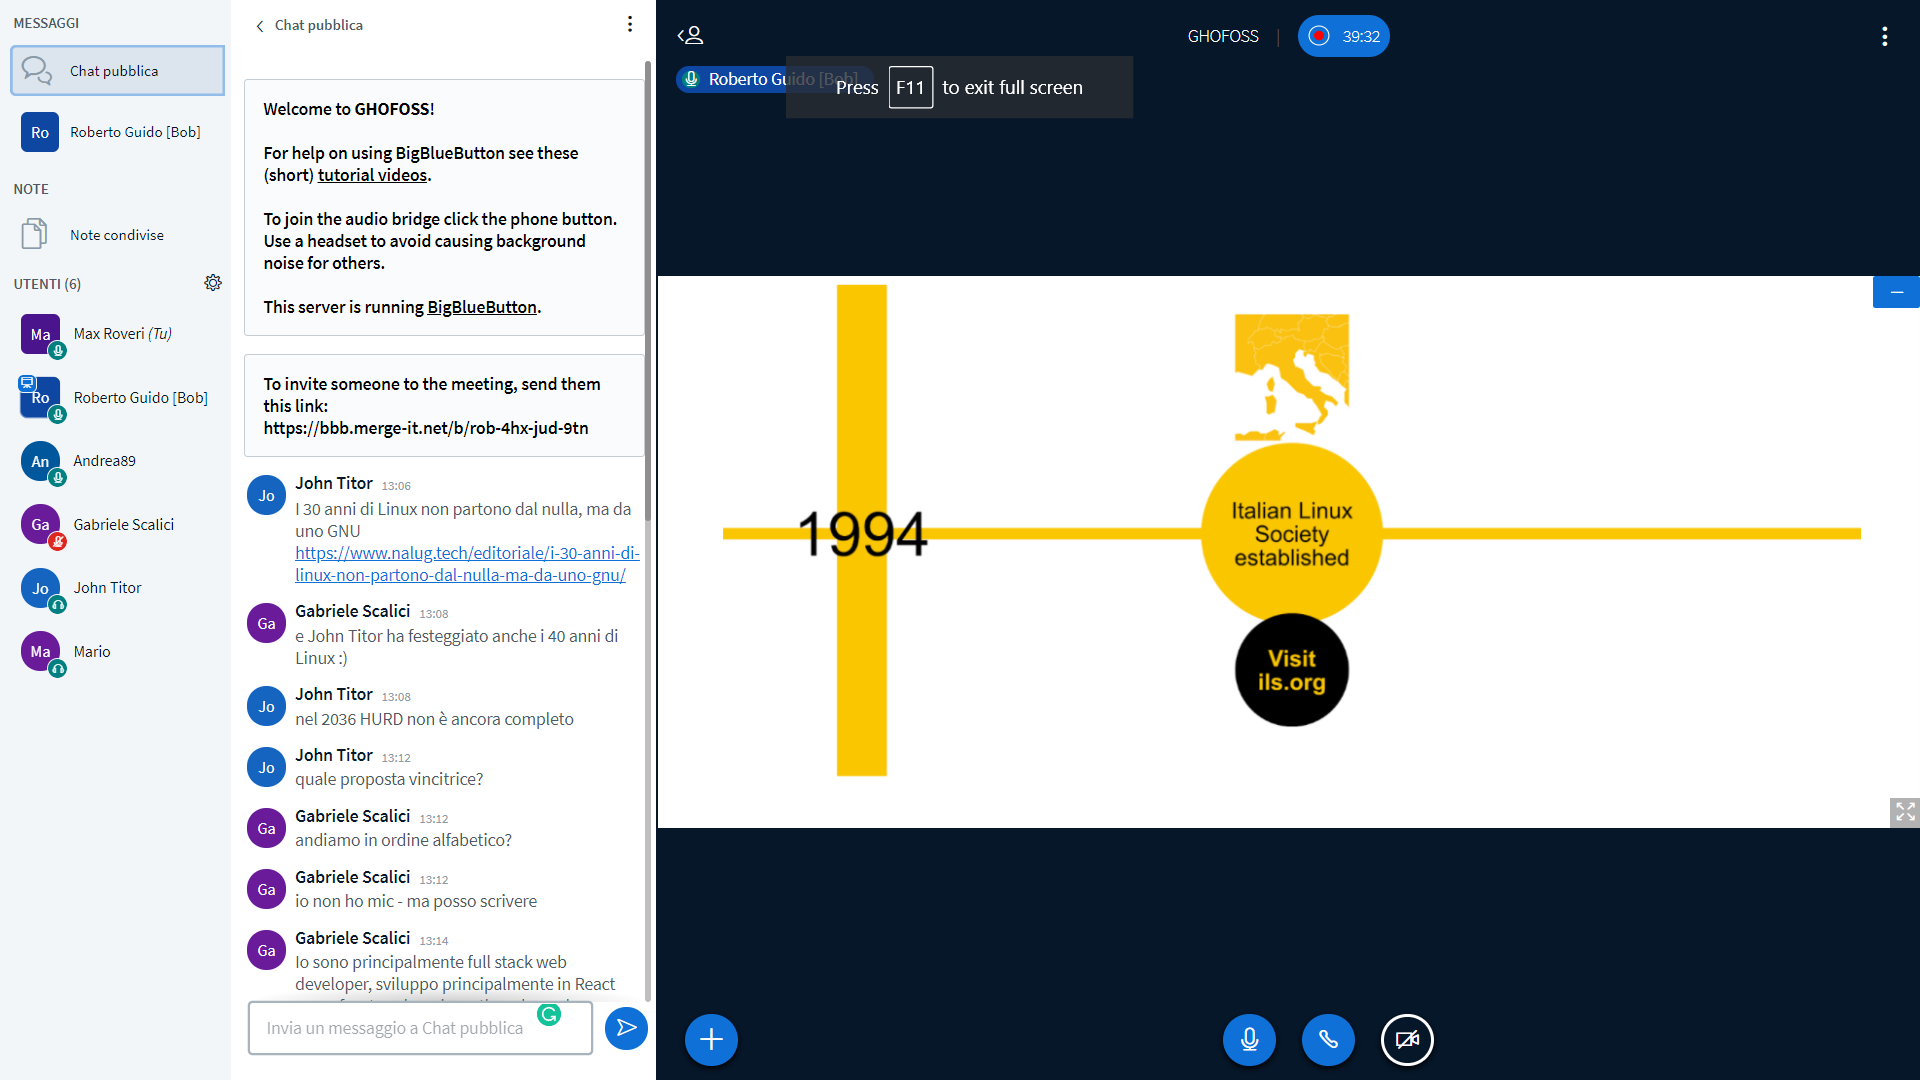Minimize the presentation with the minus button
Viewport: 1920px width, 1080px height.
tap(1896, 292)
